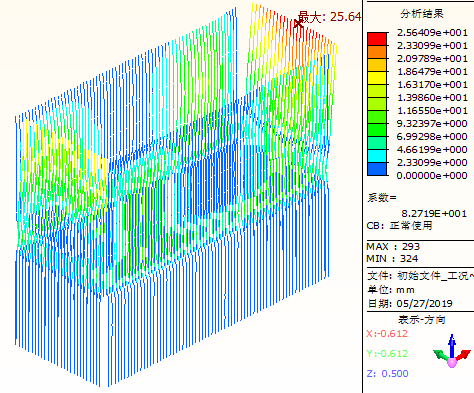474x393 pixels.
Task: Select the red legend color swatch
Action: pyautogui.click(x=377, y=39)
